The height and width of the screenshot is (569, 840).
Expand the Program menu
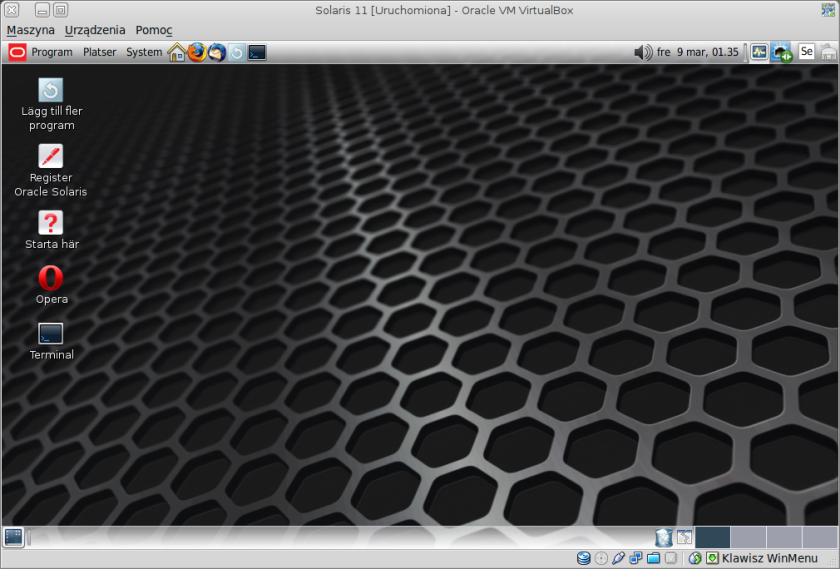click(51, 52)
